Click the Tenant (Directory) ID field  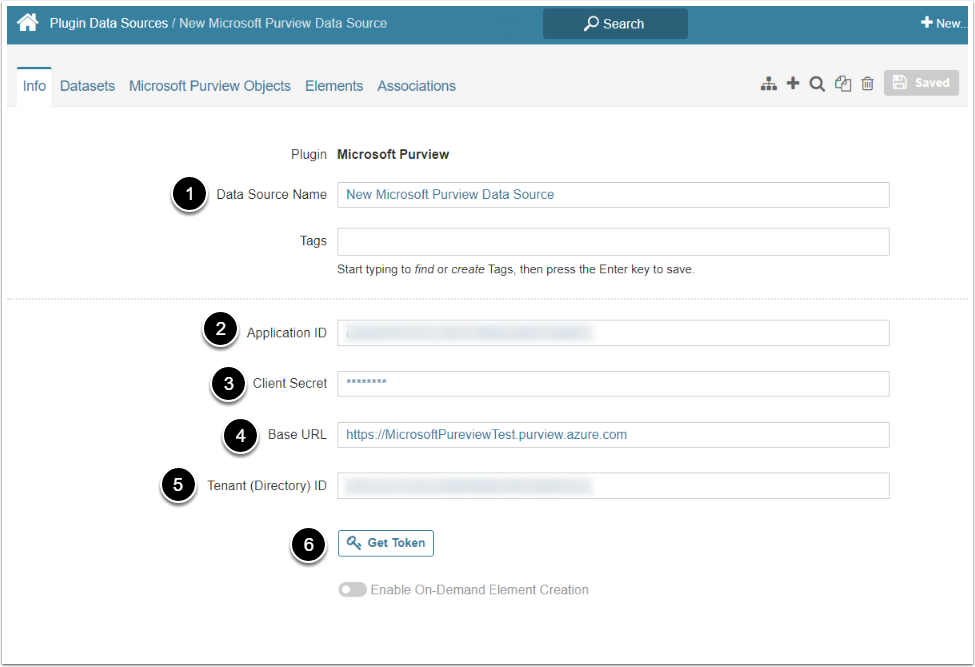613,485
